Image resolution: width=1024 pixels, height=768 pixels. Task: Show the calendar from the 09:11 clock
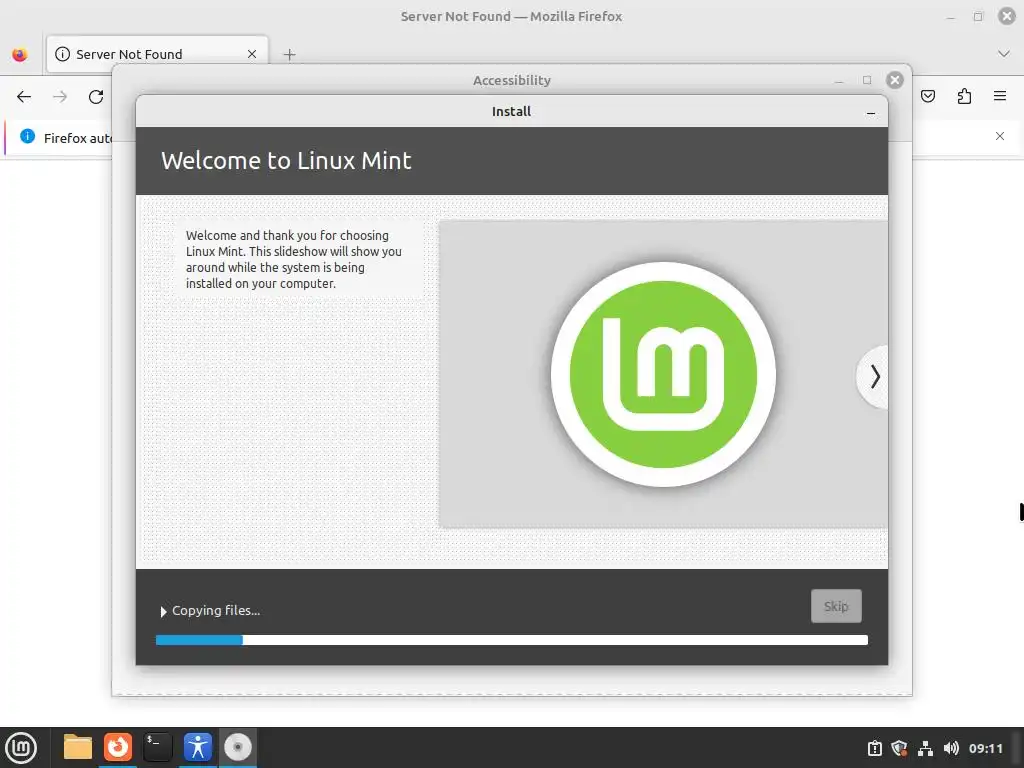coord(985,748)
